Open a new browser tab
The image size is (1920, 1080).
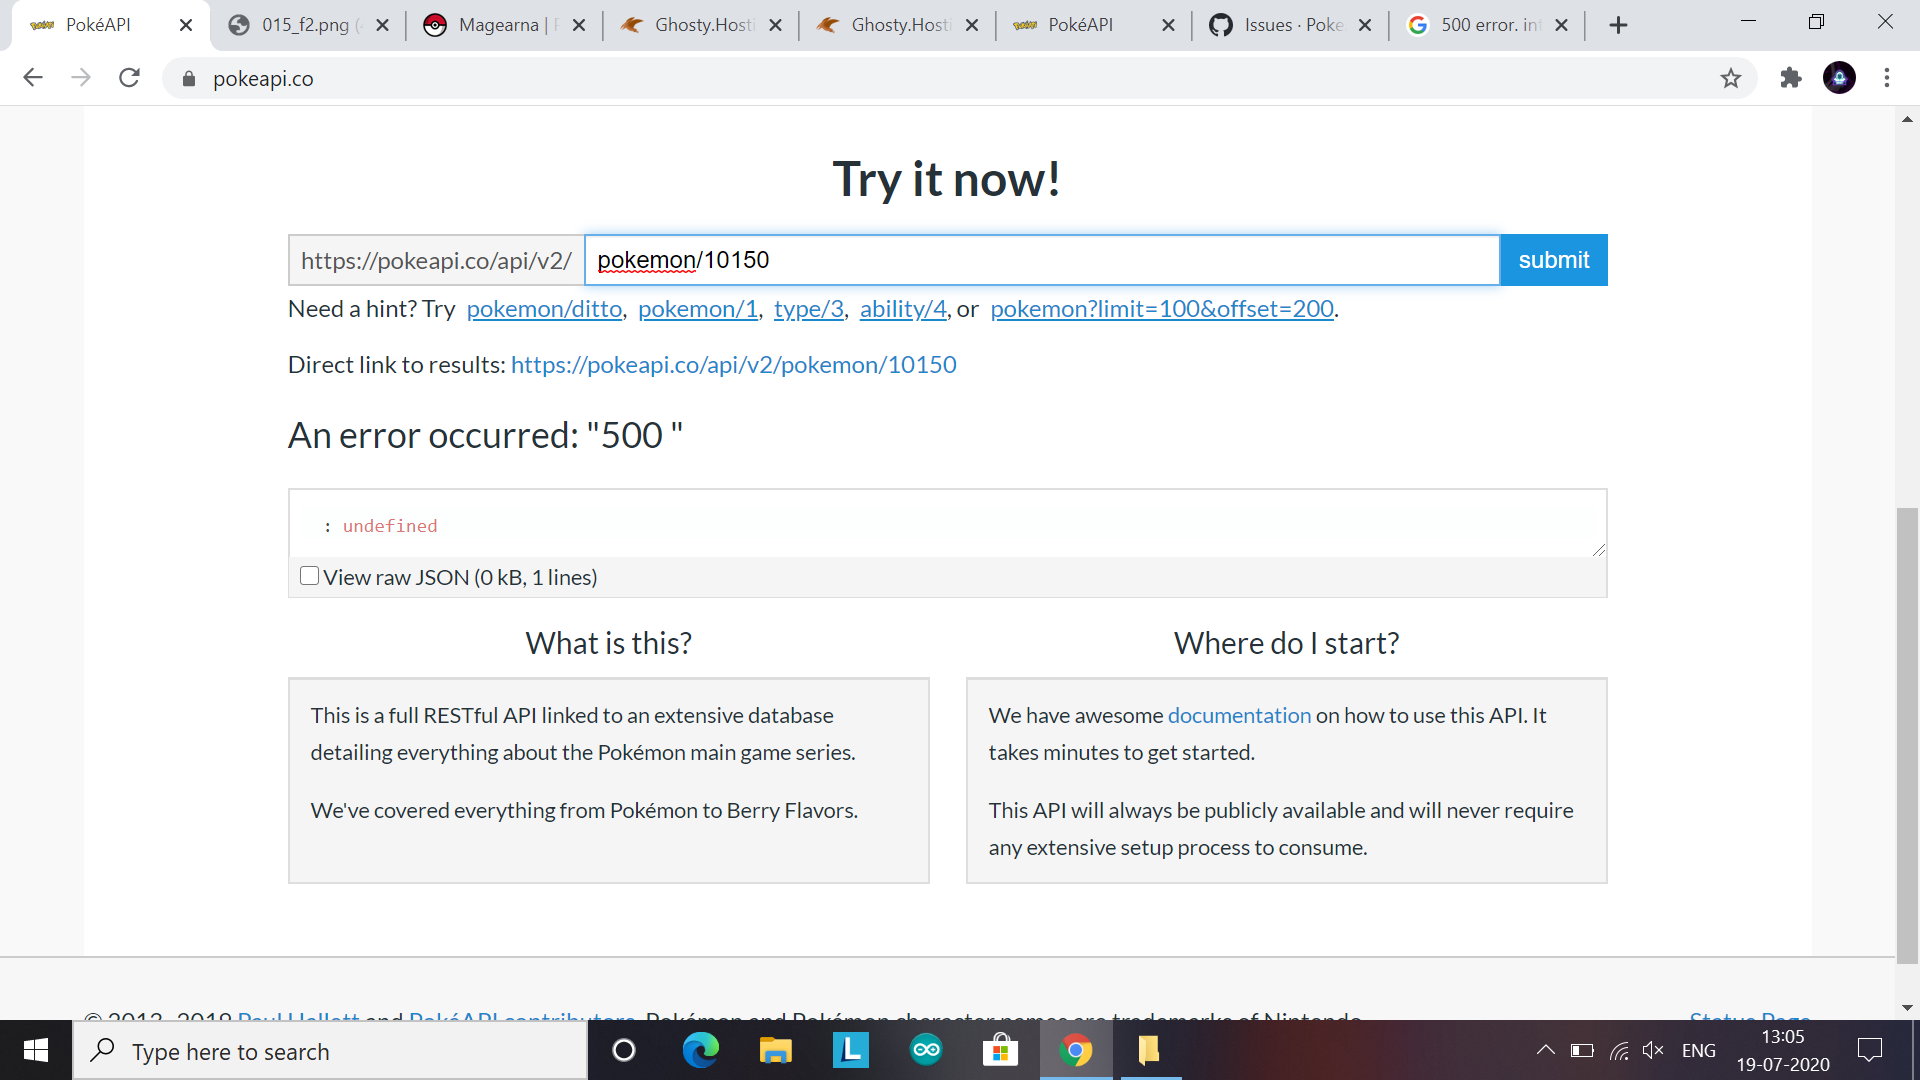[x=1619, y=25]
